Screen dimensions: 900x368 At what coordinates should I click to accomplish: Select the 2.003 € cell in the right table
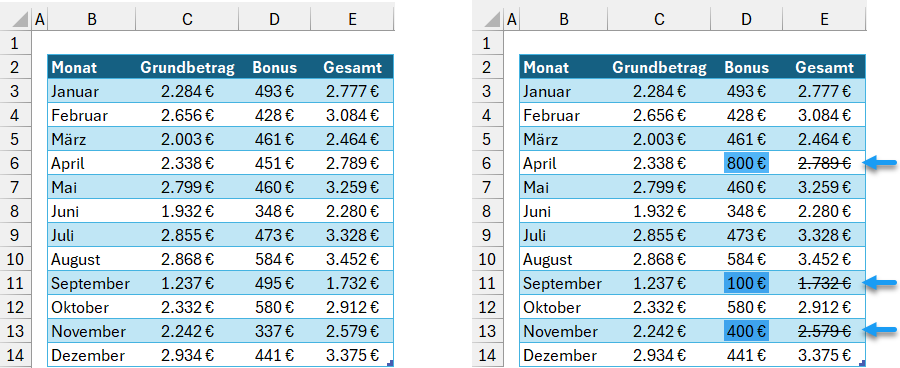click(x=659, y=140)
